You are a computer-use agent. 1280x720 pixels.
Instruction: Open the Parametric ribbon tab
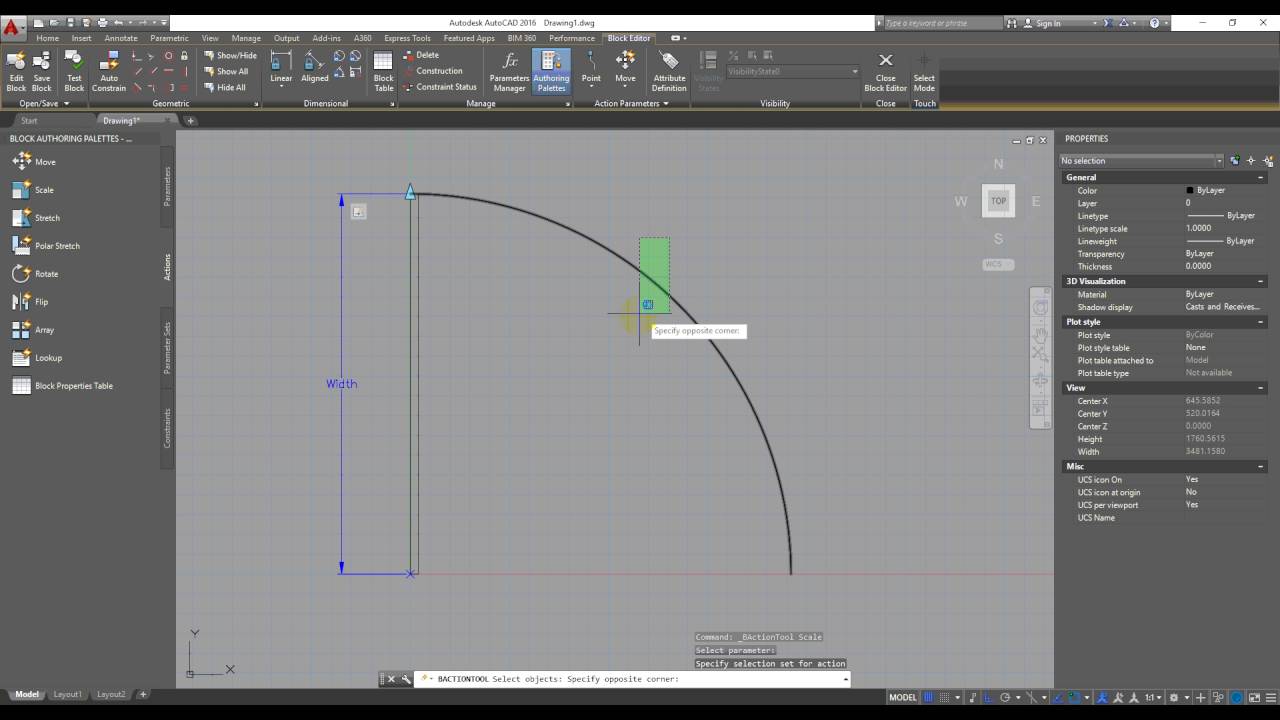tap(169, 38)
